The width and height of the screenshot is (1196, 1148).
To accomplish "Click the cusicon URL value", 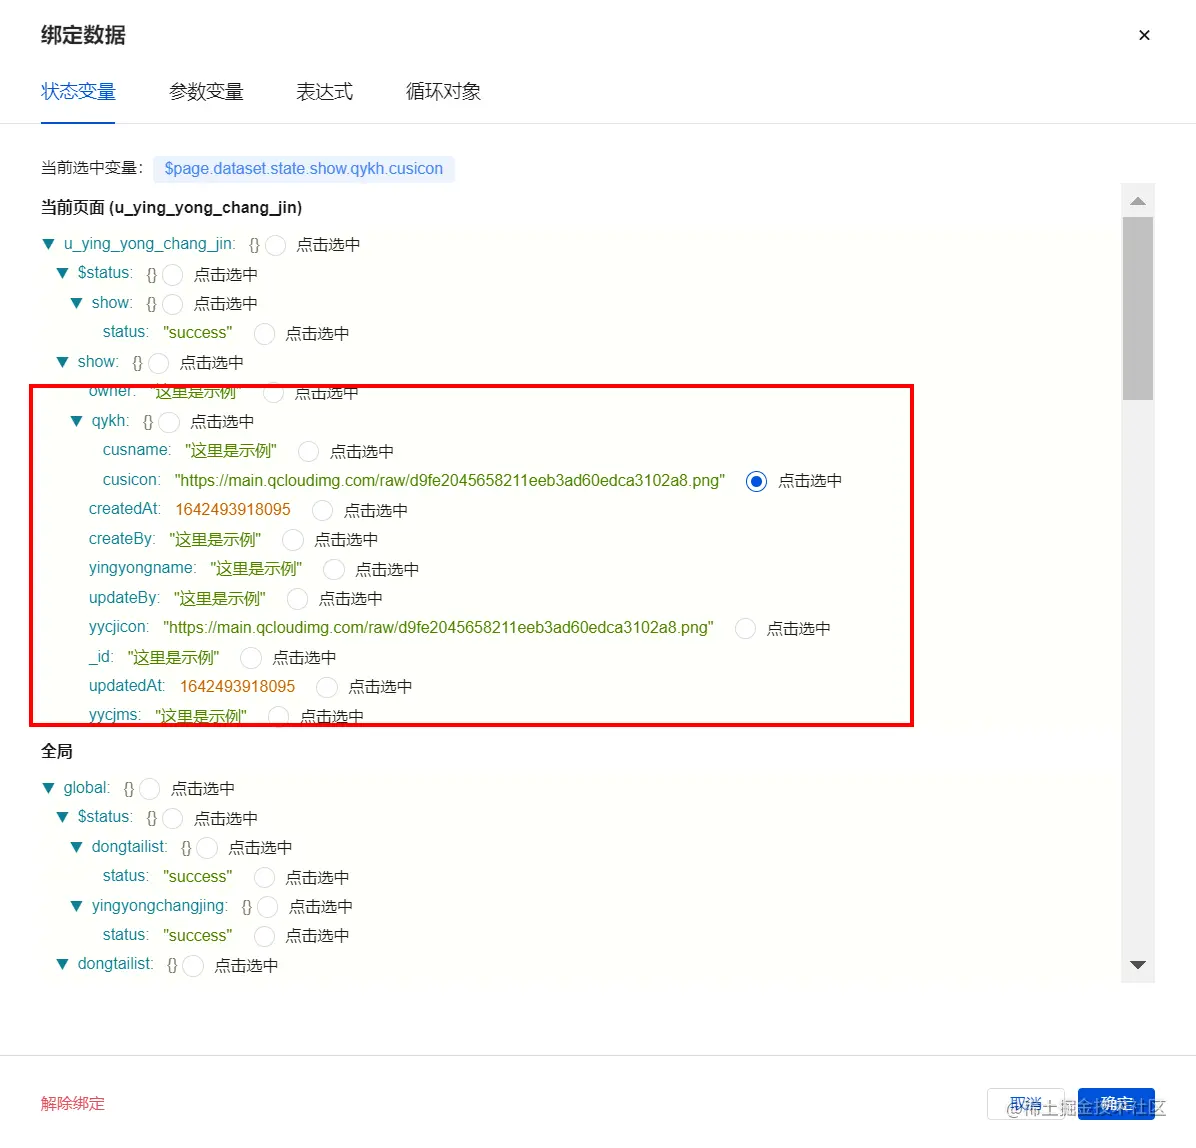I will click(450, 481).
